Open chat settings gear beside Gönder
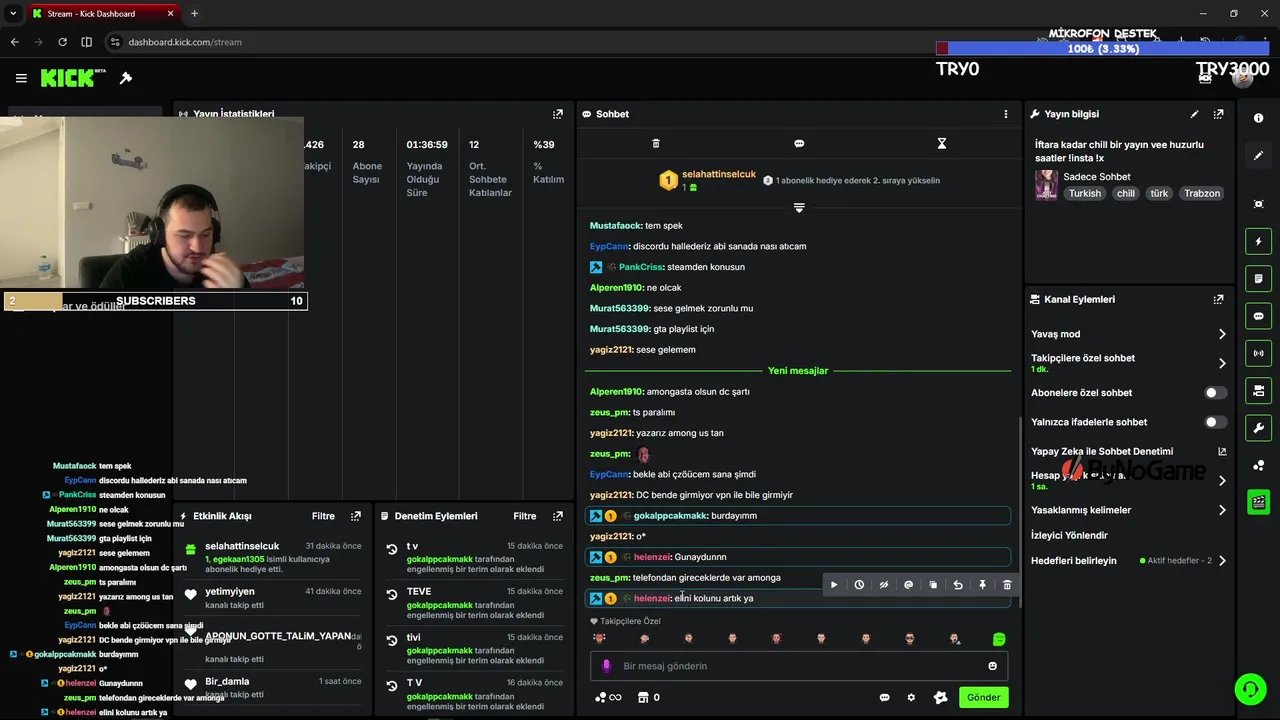The width and height of the screenshot is (1280, 720). (x=911, y=698)
